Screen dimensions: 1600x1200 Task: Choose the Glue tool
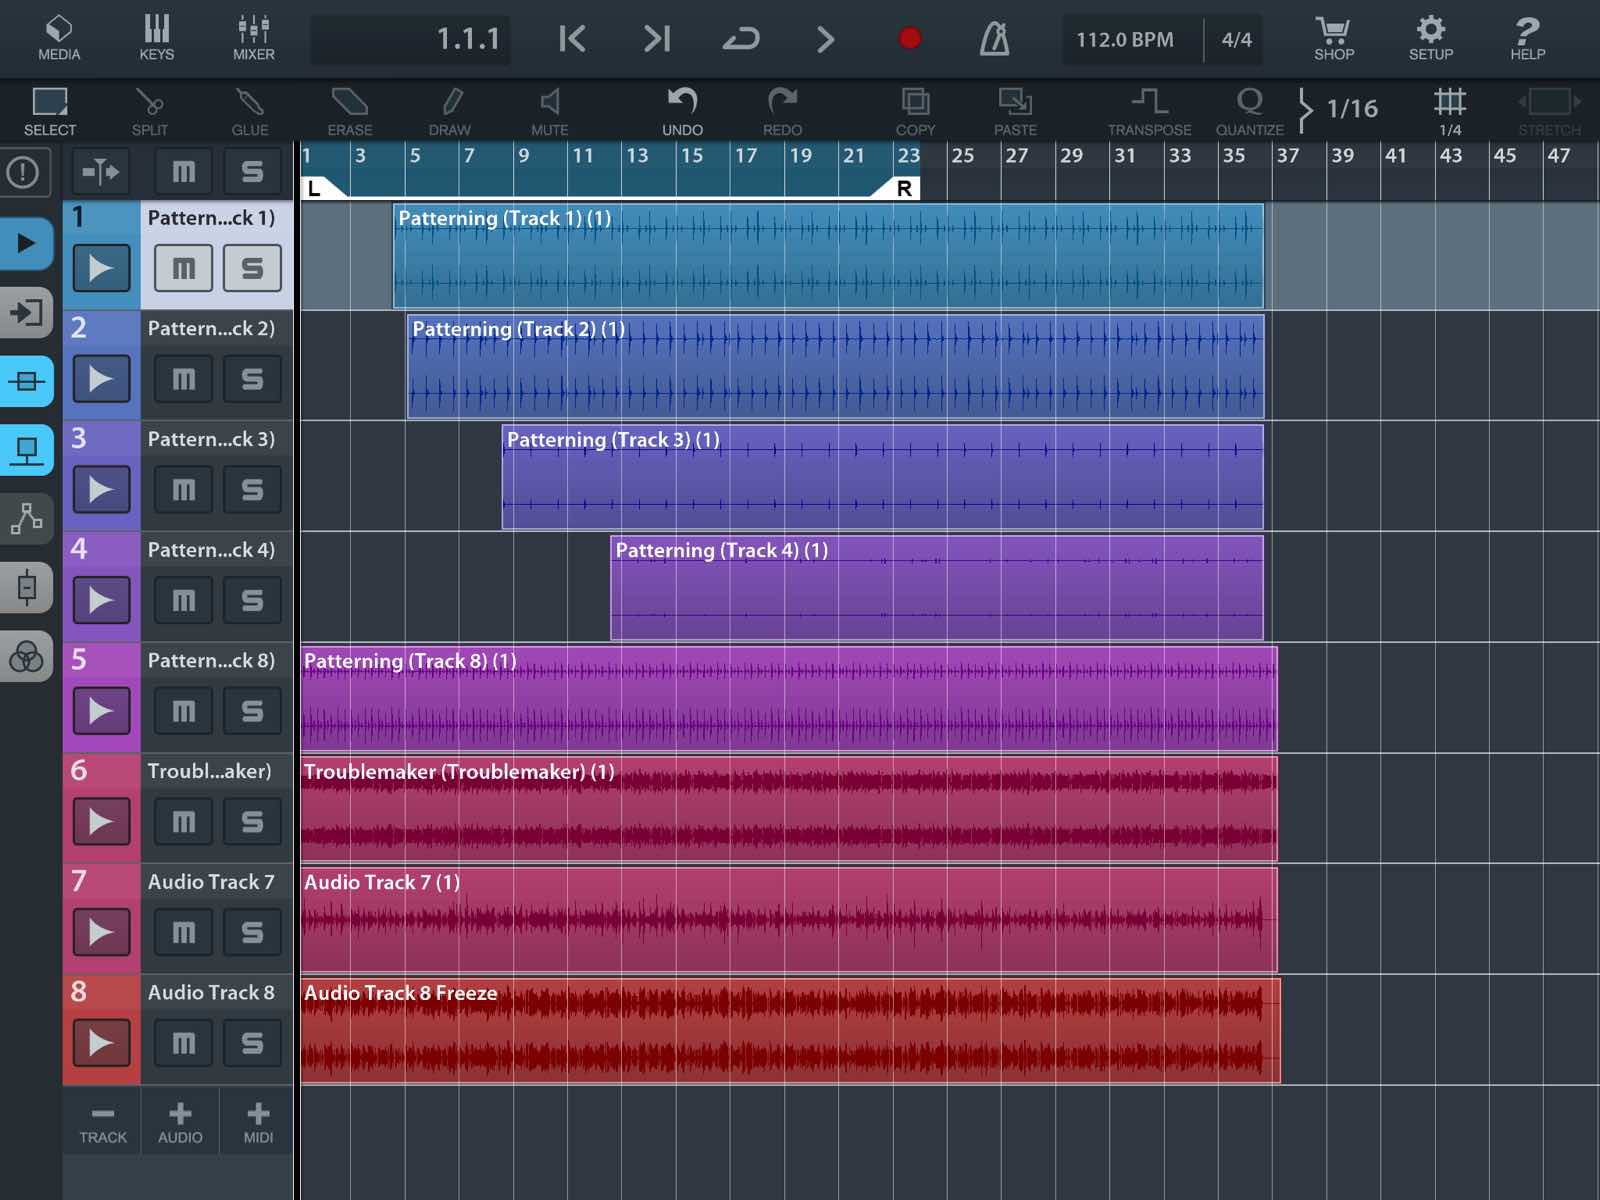coord(250,111)
